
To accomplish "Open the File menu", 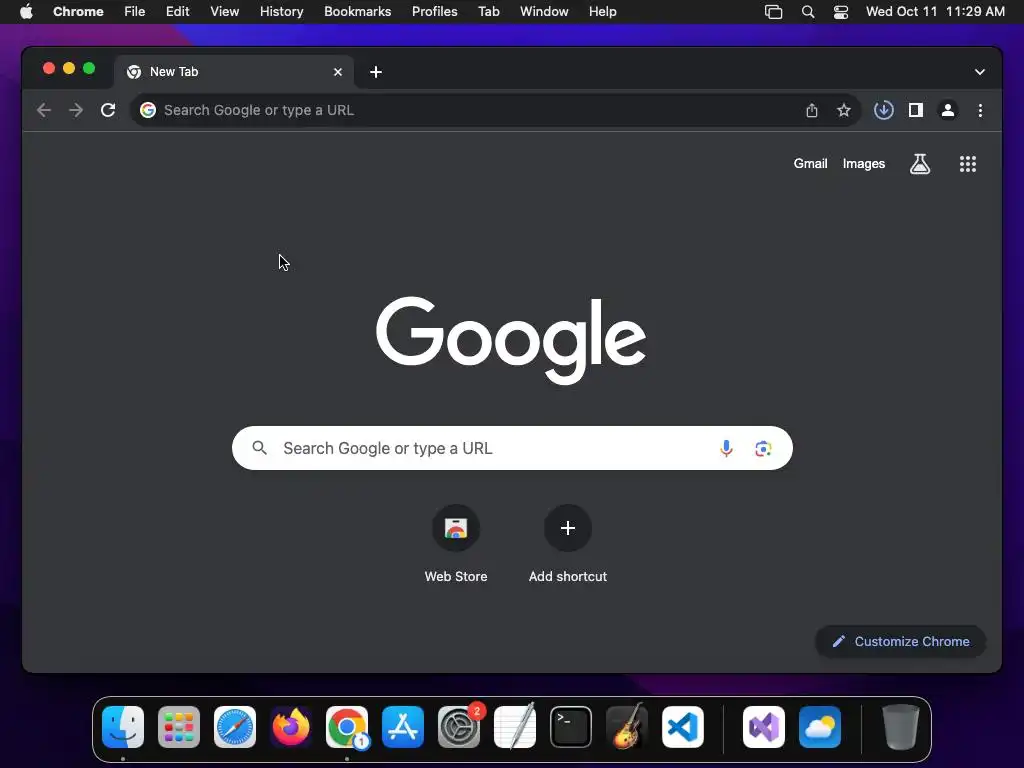I will point(135,12).
